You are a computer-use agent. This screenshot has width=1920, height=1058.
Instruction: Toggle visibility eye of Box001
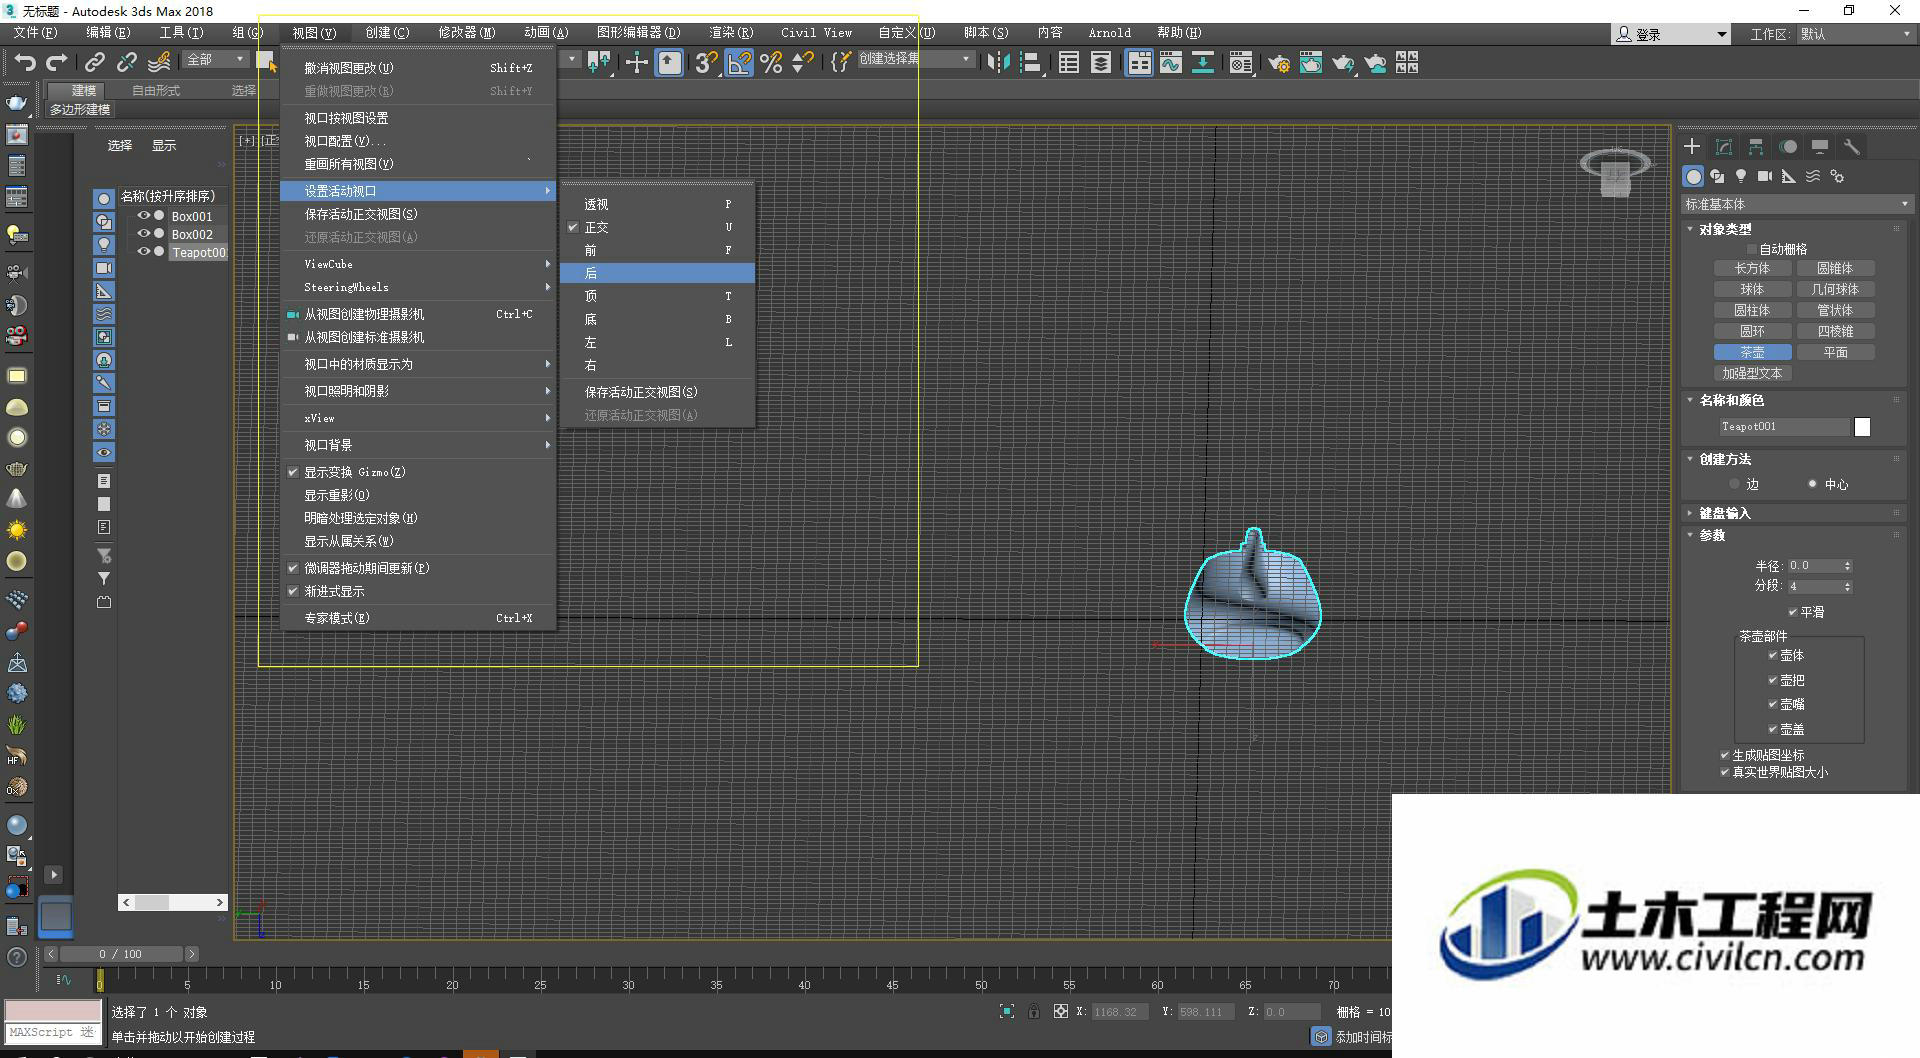coord(144,216)
